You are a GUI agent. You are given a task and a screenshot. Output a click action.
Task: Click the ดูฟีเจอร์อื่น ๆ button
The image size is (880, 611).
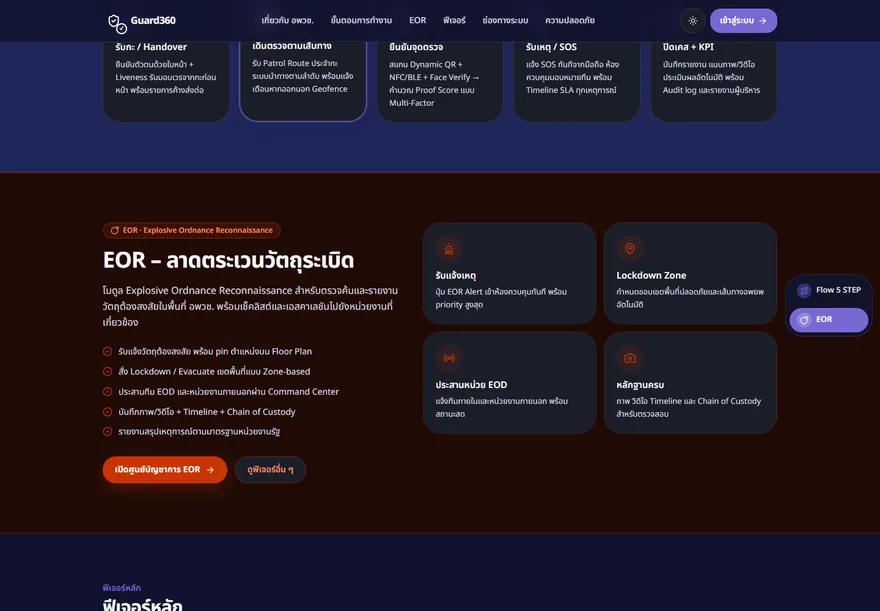270,470
